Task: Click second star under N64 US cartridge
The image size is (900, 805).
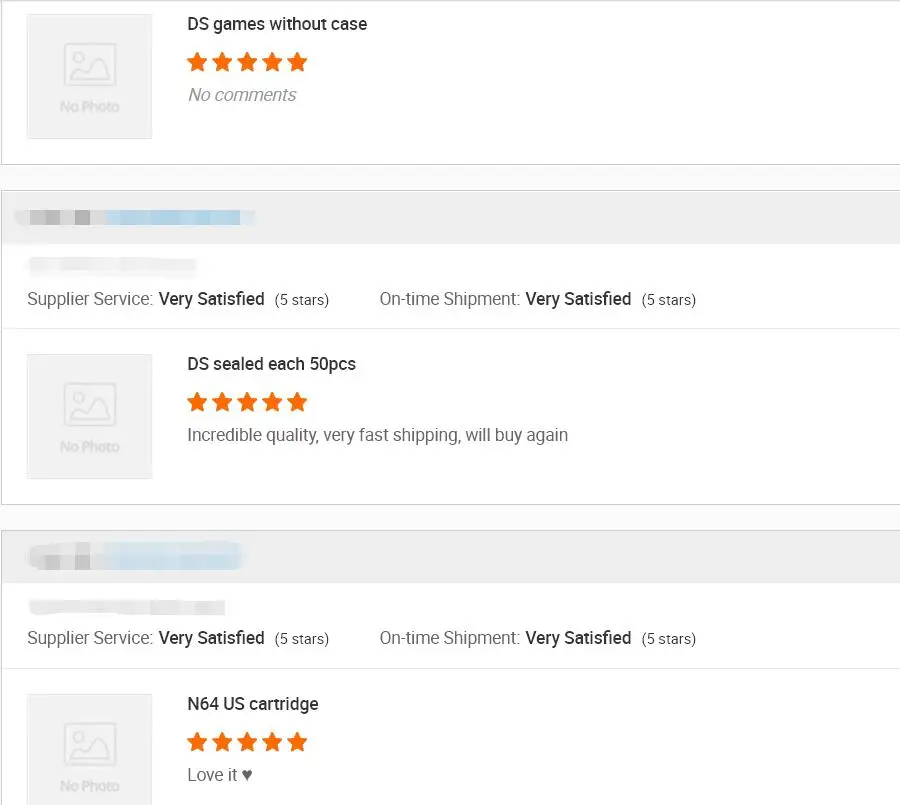Action: pos(222,742)
